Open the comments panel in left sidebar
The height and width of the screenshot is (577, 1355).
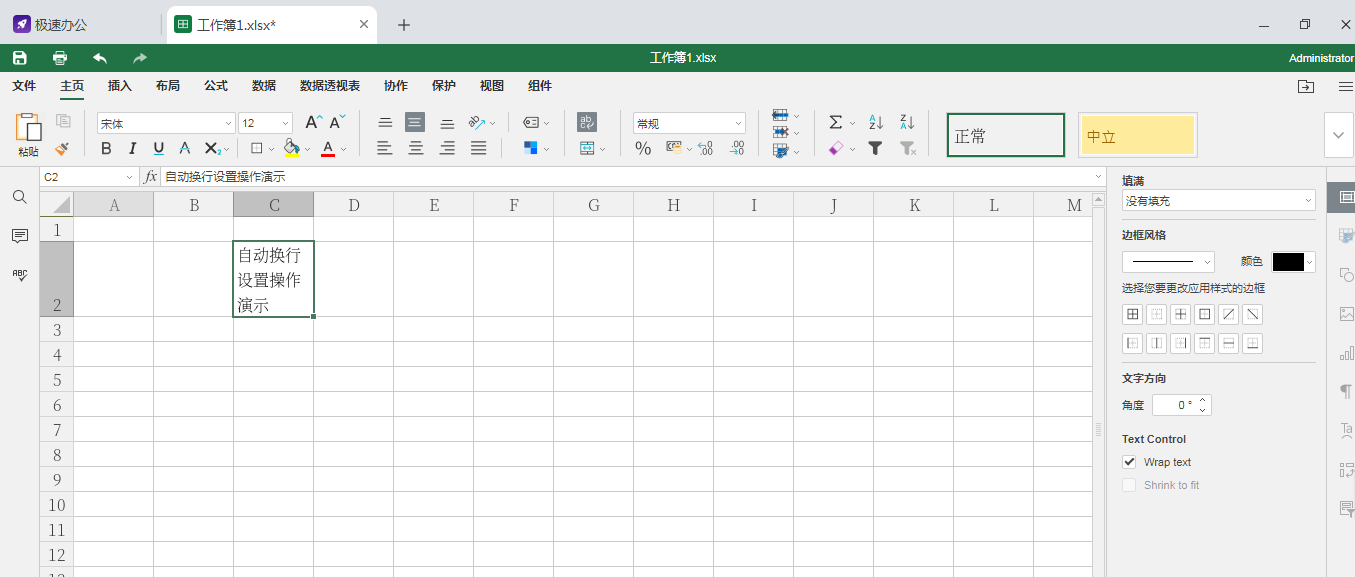19,236
